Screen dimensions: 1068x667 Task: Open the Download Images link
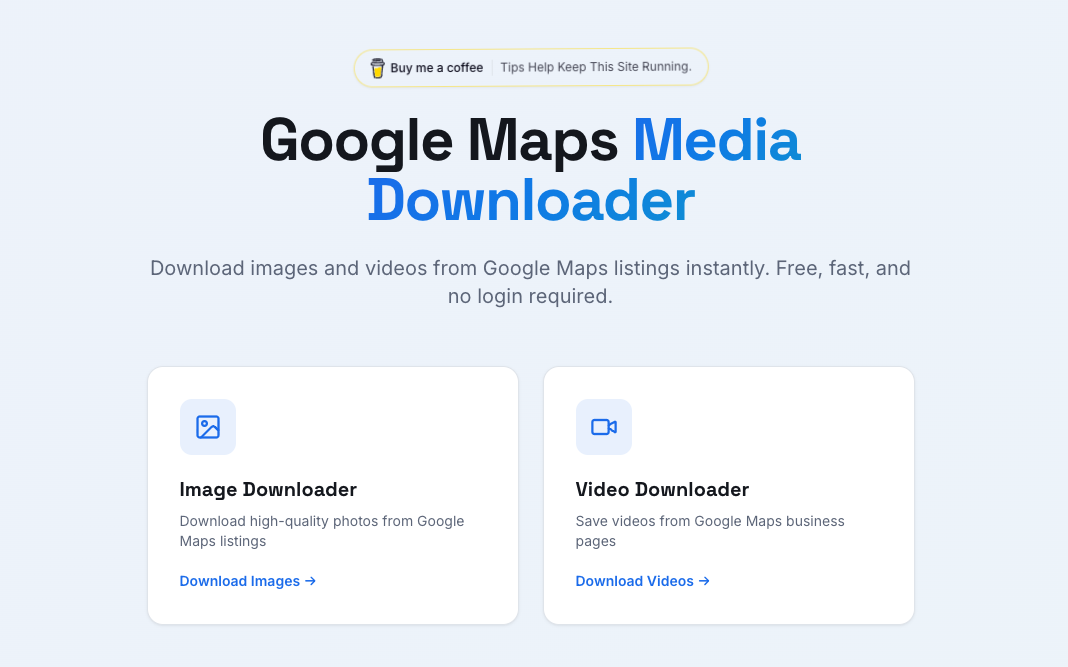click(248, 581)
